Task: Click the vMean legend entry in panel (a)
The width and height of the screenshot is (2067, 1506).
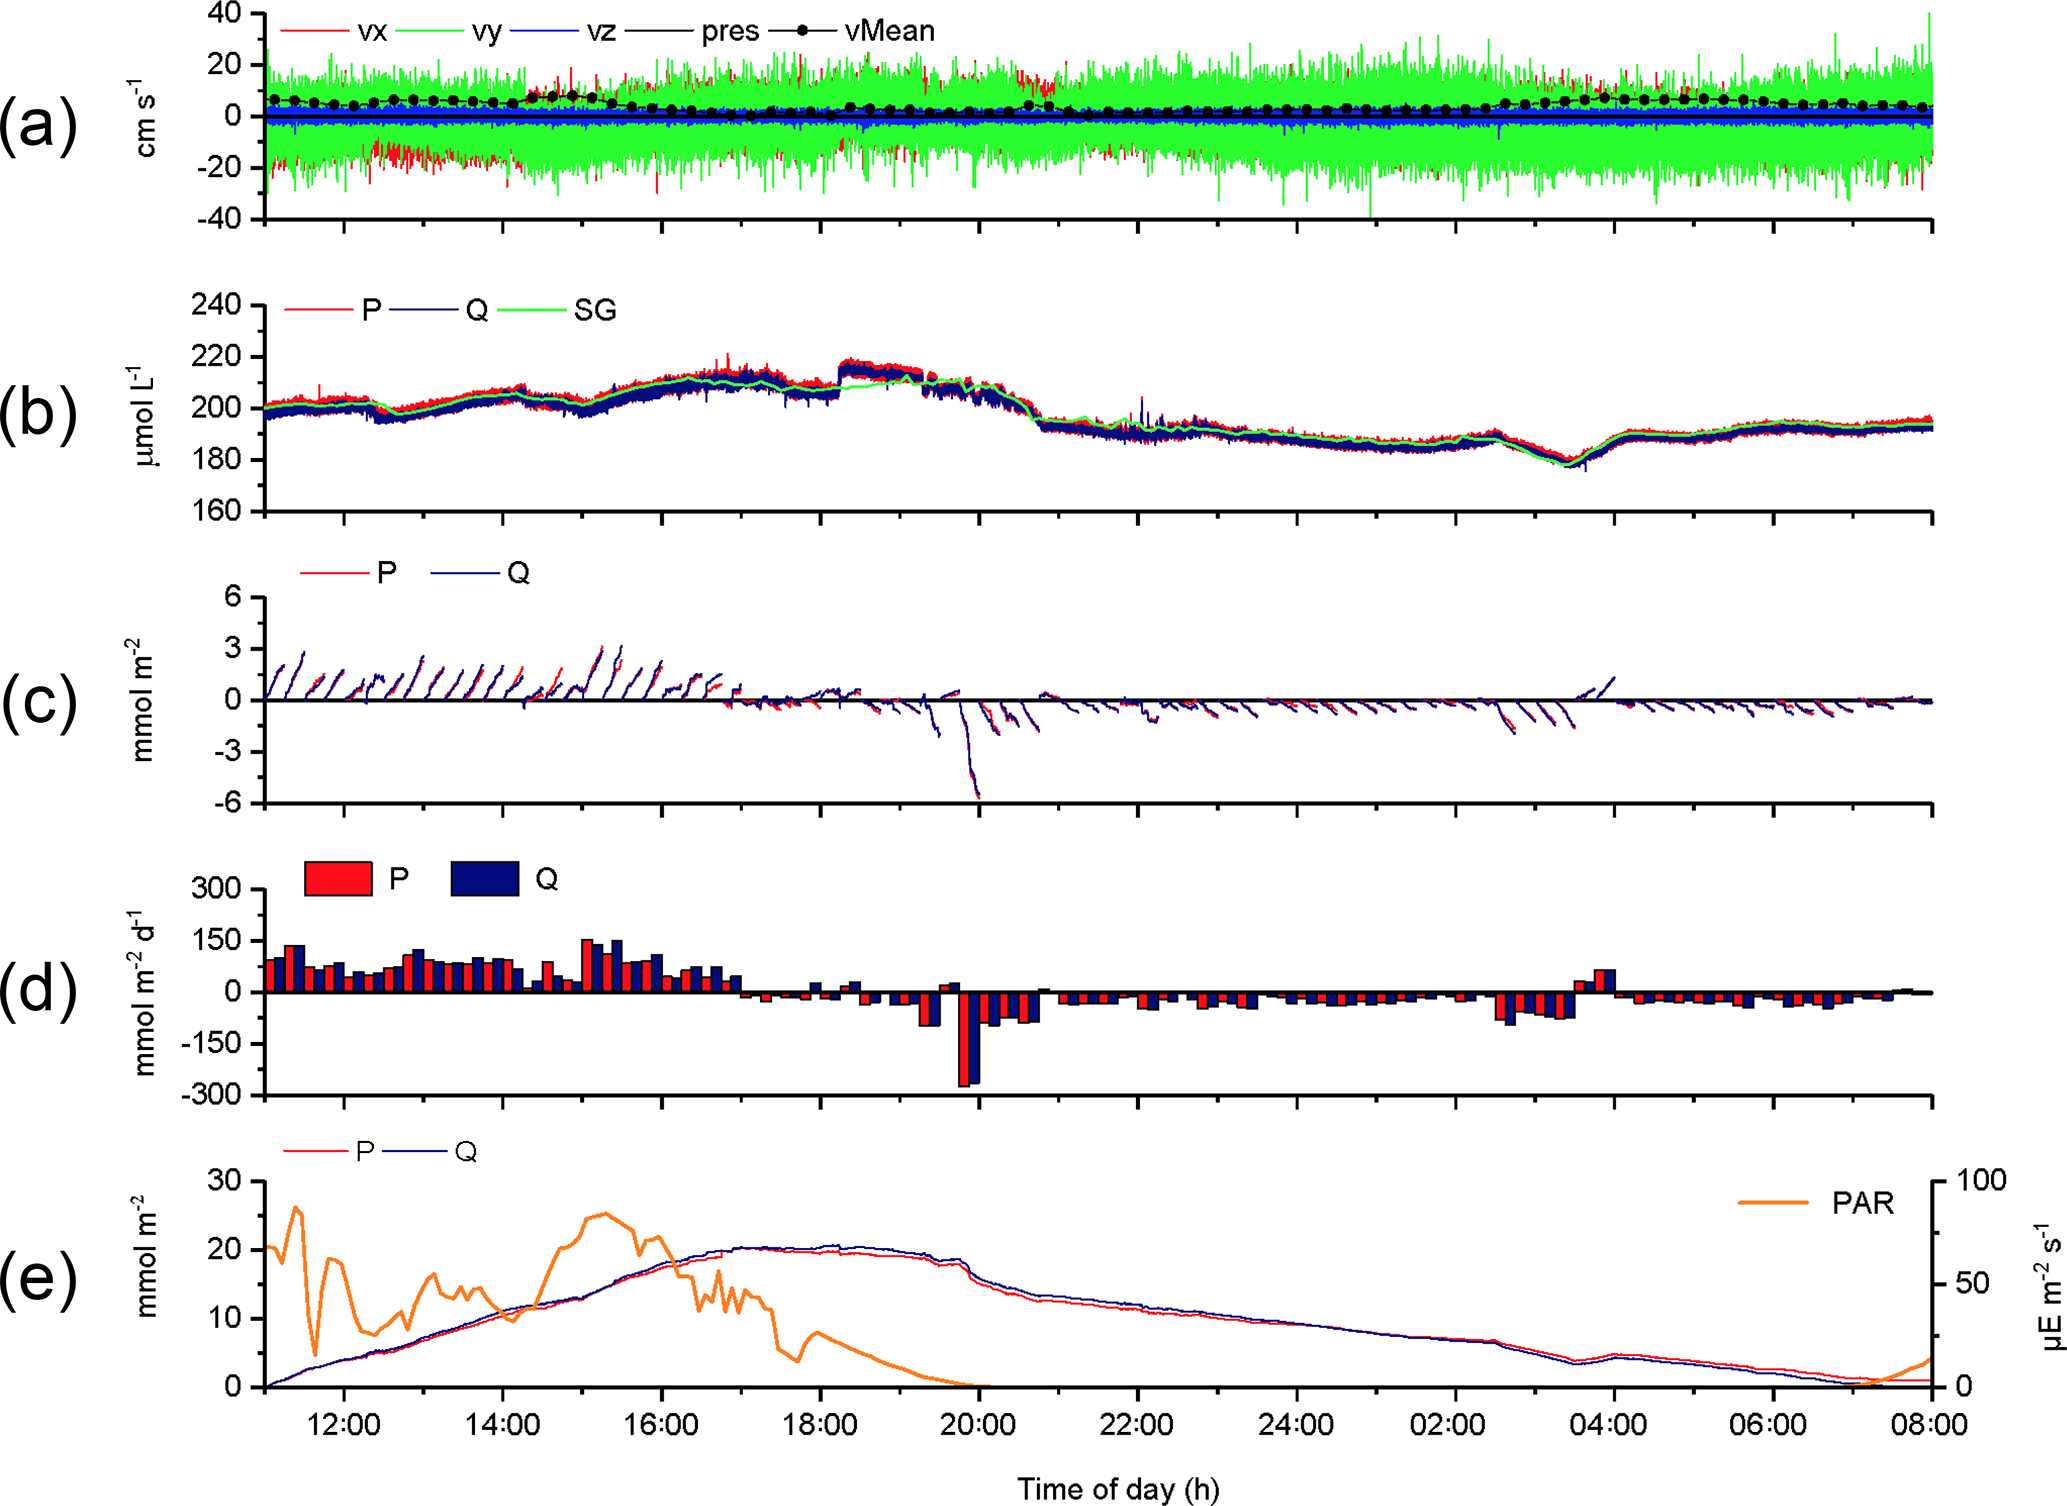Action: (x=889, y=31)
